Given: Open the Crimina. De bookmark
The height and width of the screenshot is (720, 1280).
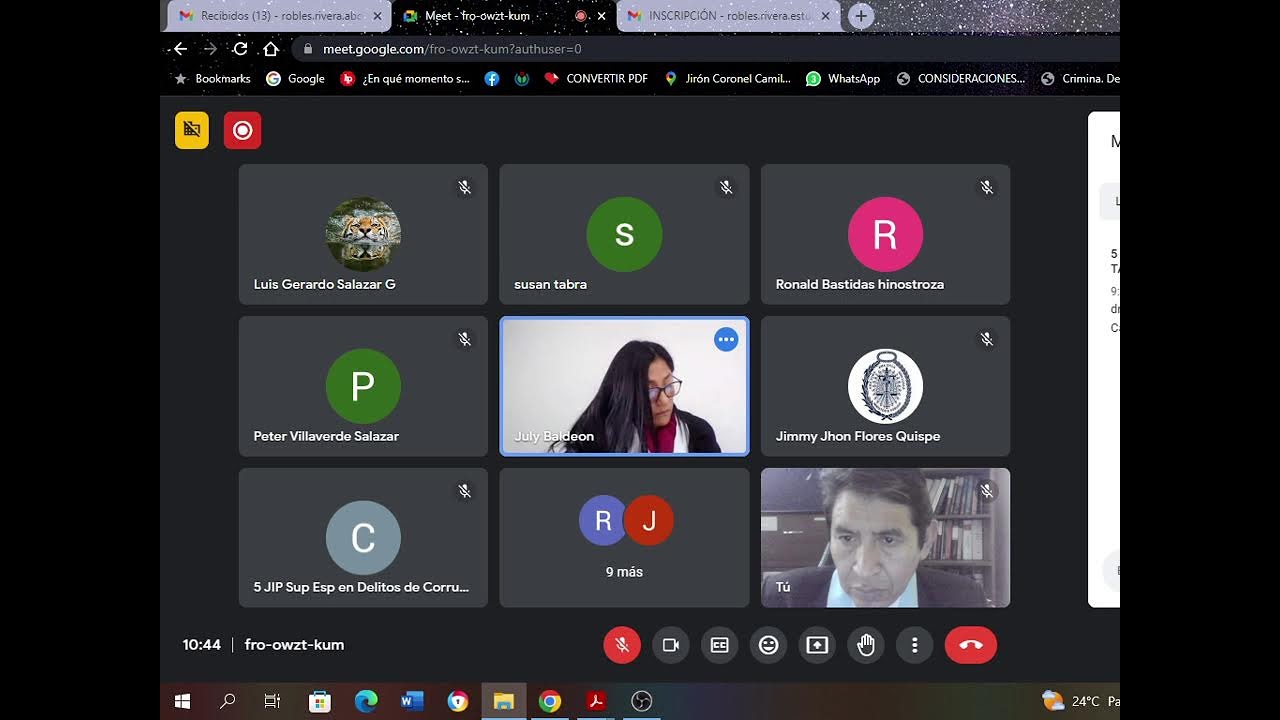Looking at the screenshot, I should tap(1080, 78).
